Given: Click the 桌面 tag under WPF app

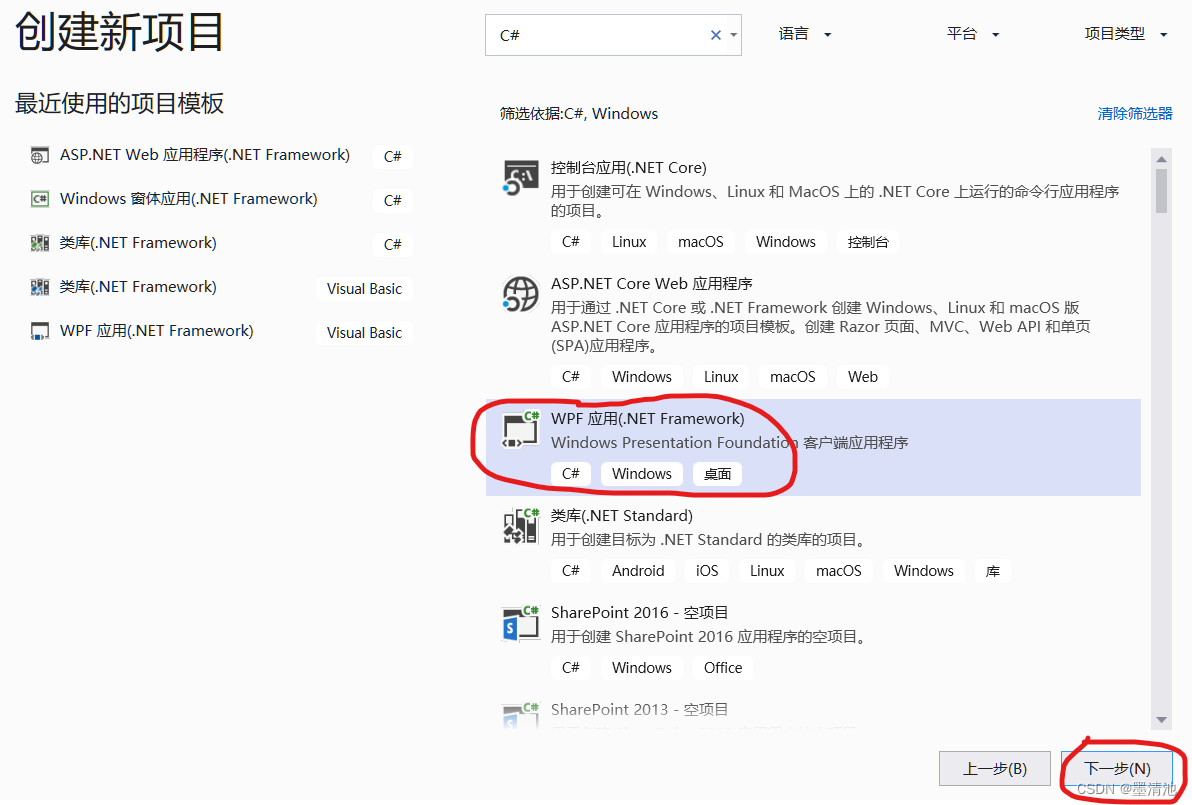Looking at the screenshot, I should click(x=717, y=474).
